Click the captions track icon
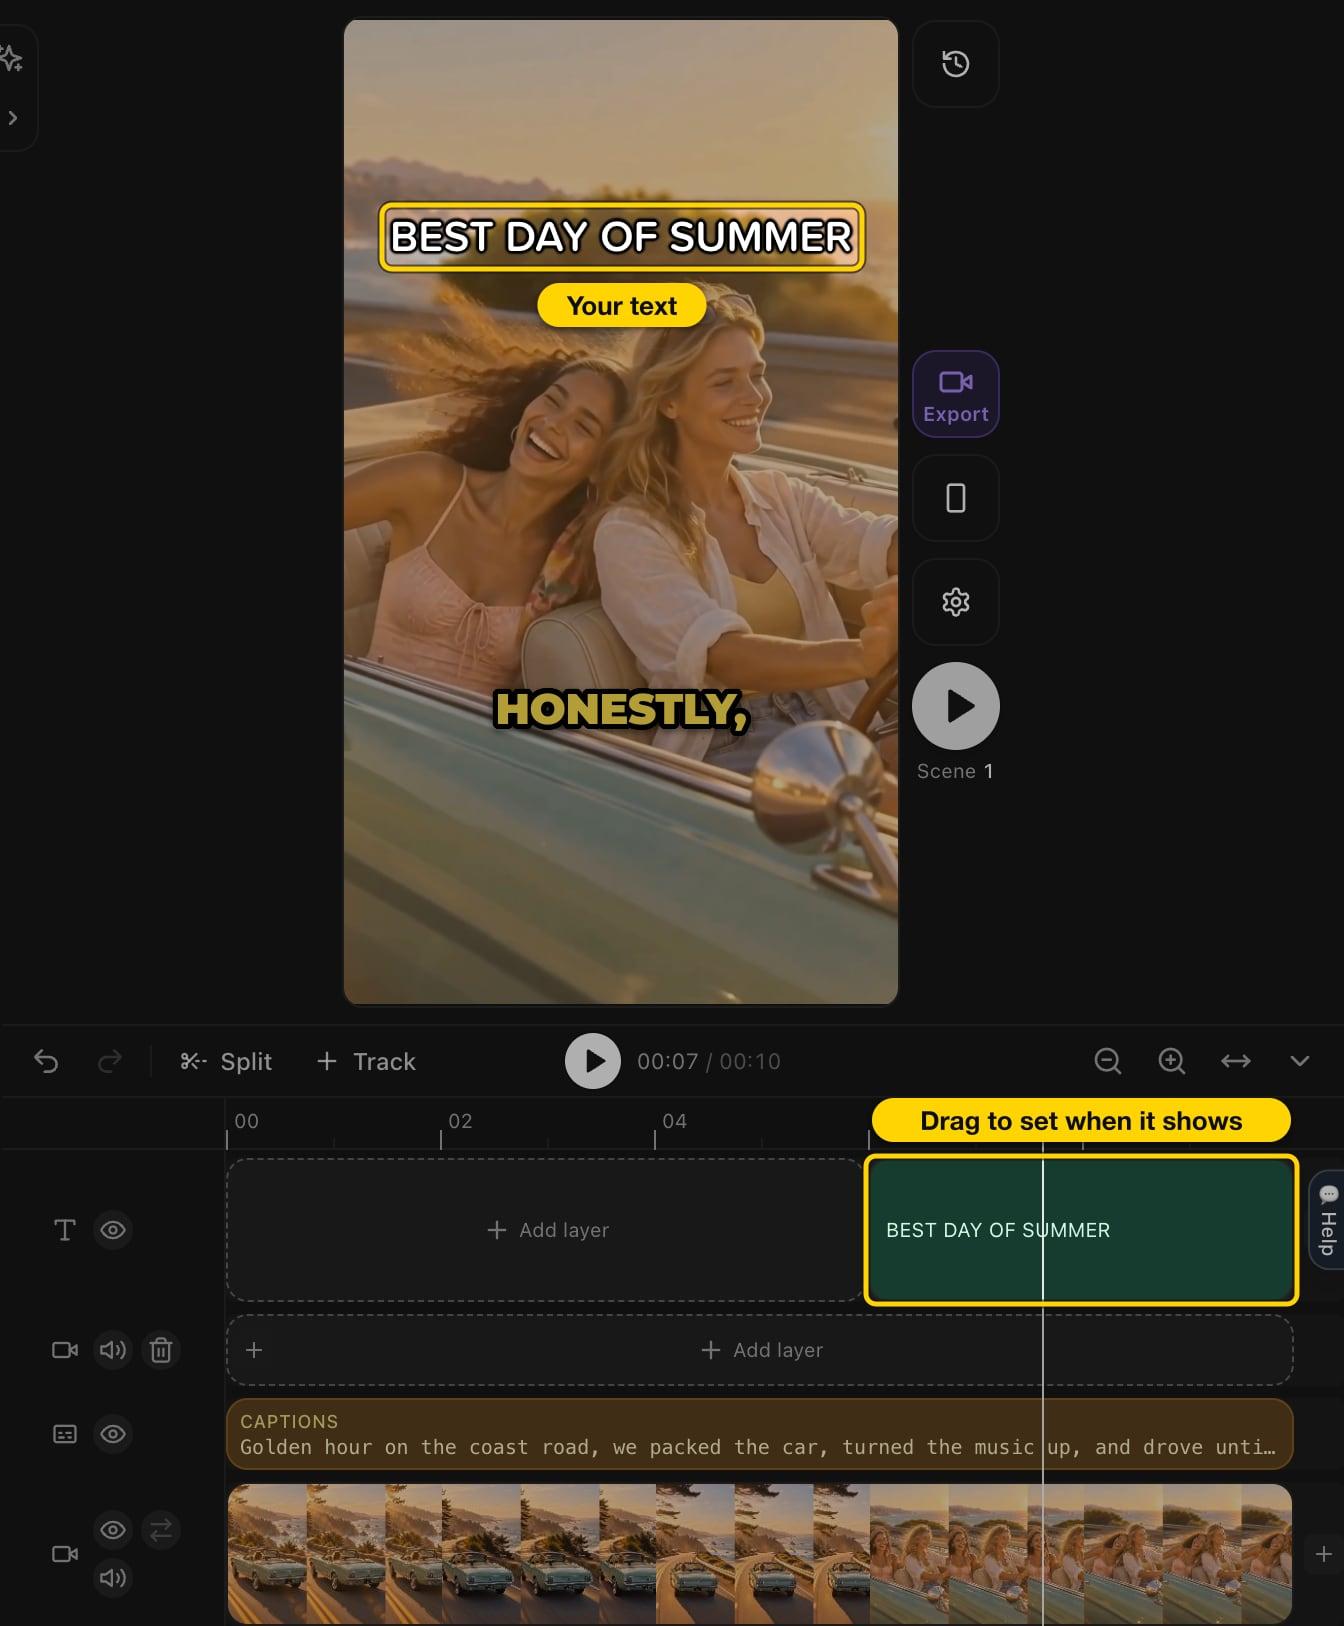 click(65, 1434)
